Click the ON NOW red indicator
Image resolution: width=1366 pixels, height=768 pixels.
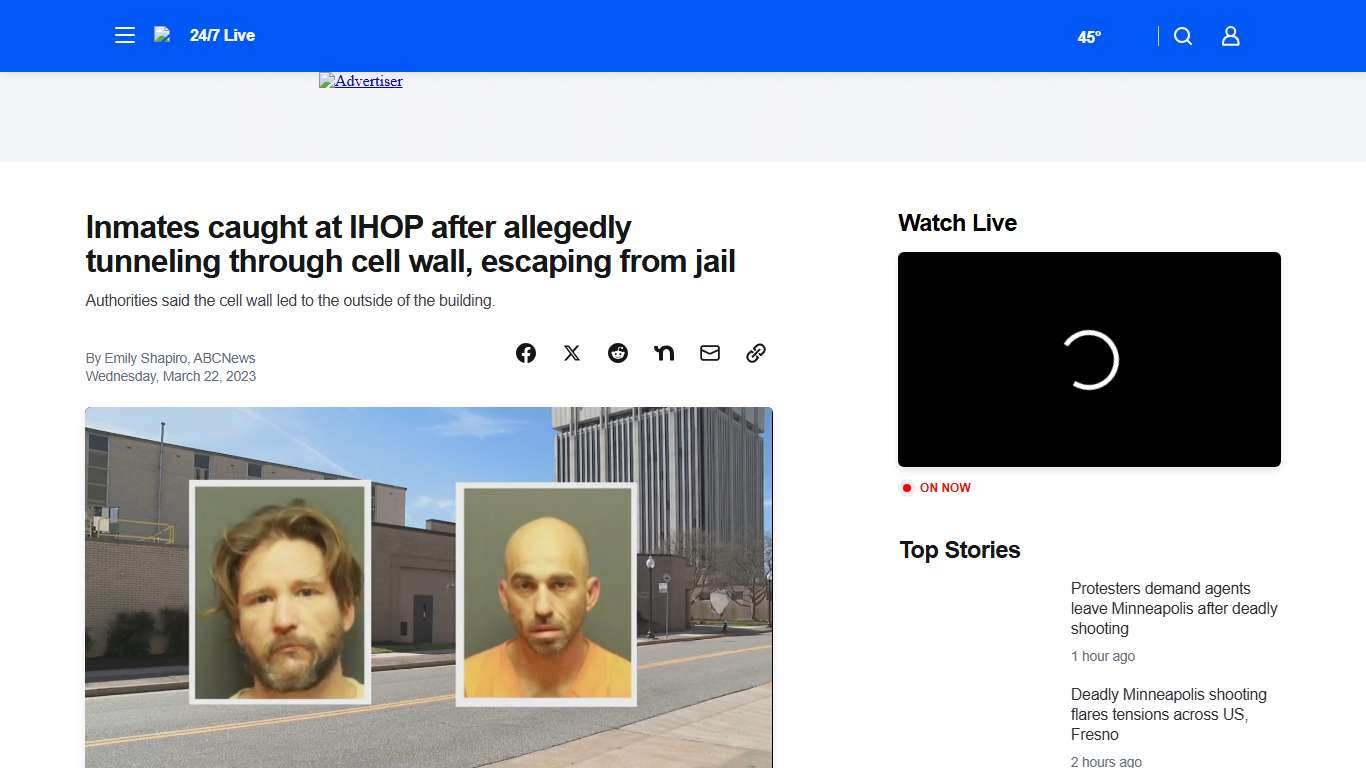click(x=935, y=487)
